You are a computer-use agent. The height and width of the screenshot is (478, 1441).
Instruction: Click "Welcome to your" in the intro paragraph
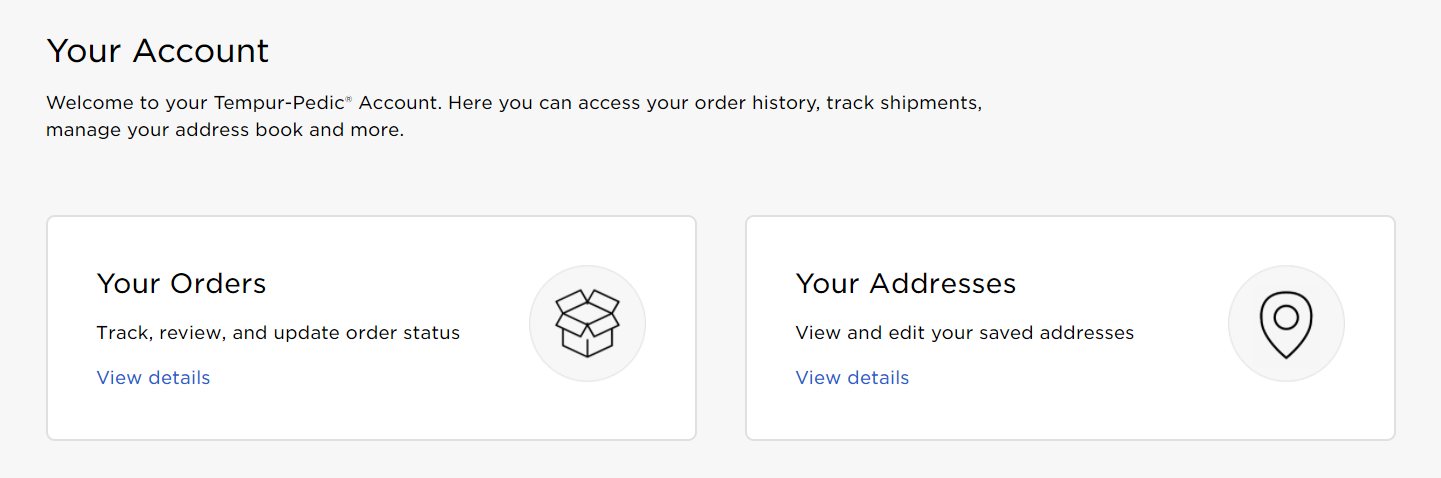pos(127,103)
